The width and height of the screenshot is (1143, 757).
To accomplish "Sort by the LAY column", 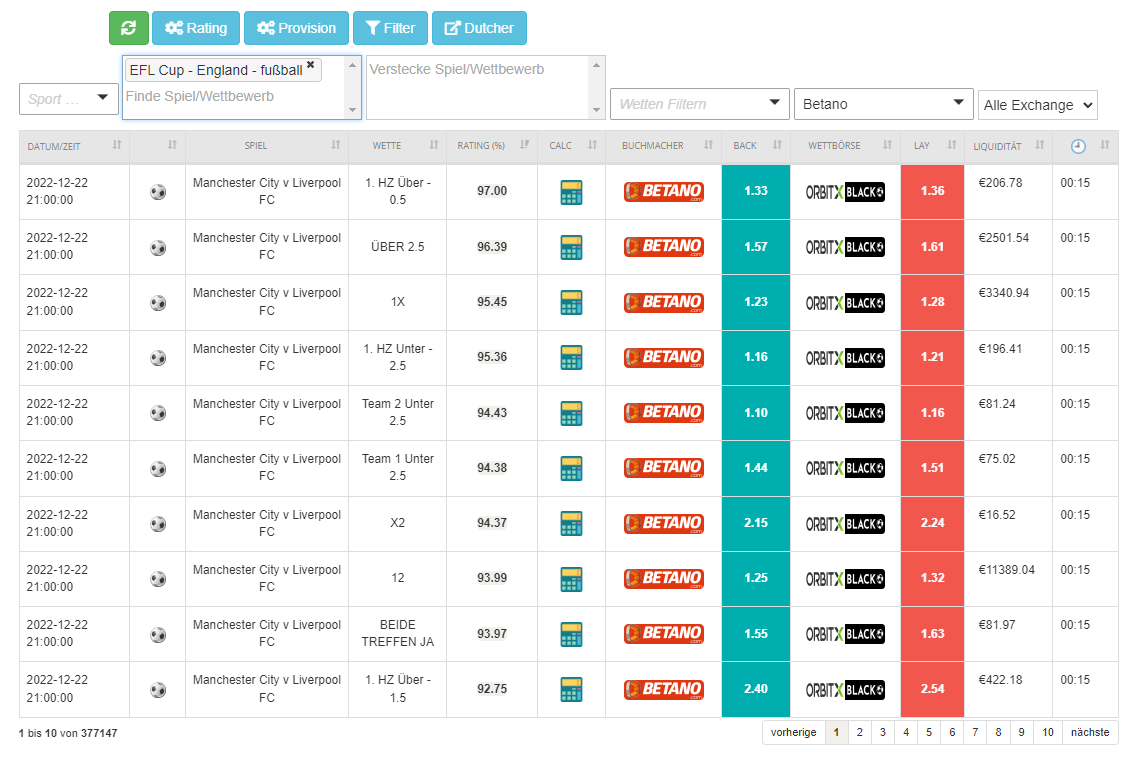I will click(932, 146).
